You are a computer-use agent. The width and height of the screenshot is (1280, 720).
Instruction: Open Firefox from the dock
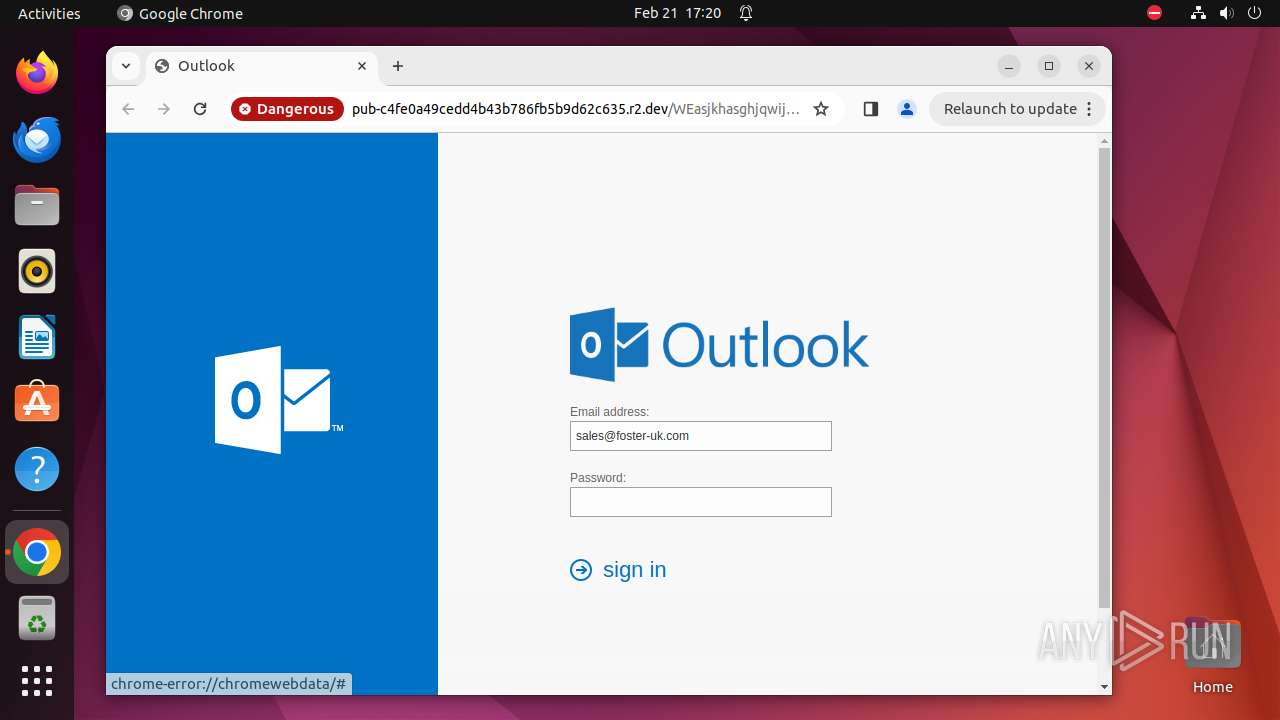click(x=37, y=73)
